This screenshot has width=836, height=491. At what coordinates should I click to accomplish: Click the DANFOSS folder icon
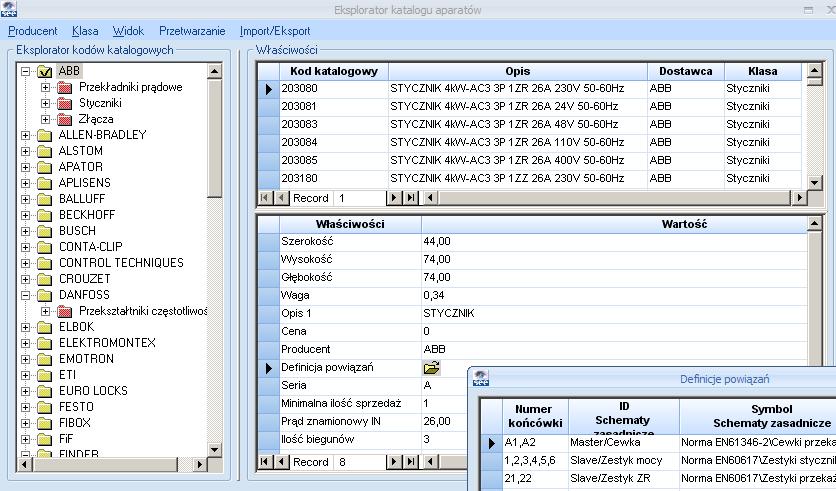click(x=45, y=295)
